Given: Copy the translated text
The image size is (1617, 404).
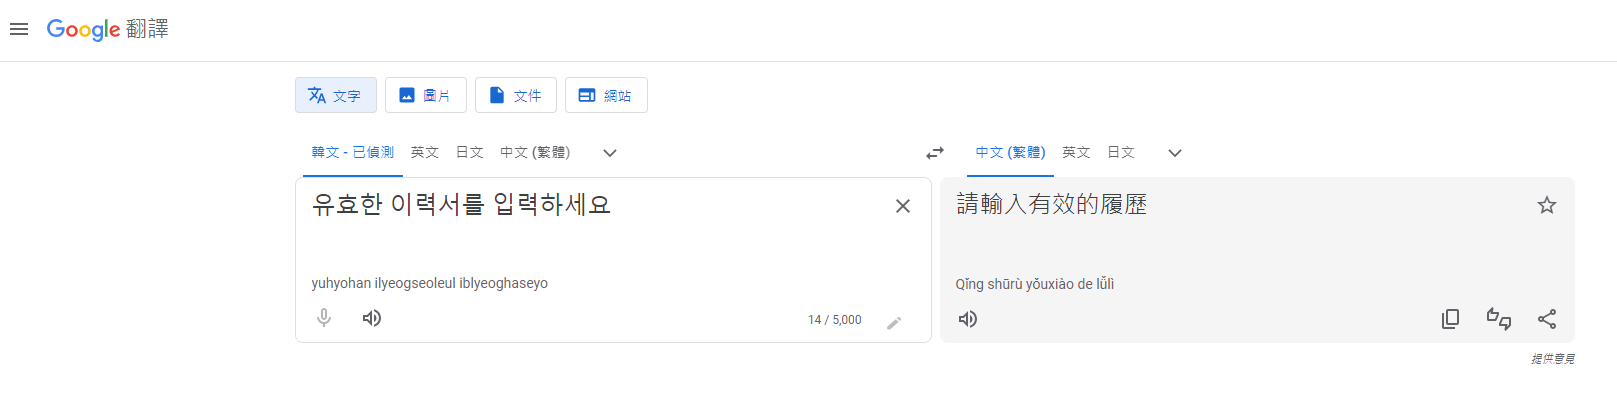Looking at the screenshot, I should coord(1450,319).
